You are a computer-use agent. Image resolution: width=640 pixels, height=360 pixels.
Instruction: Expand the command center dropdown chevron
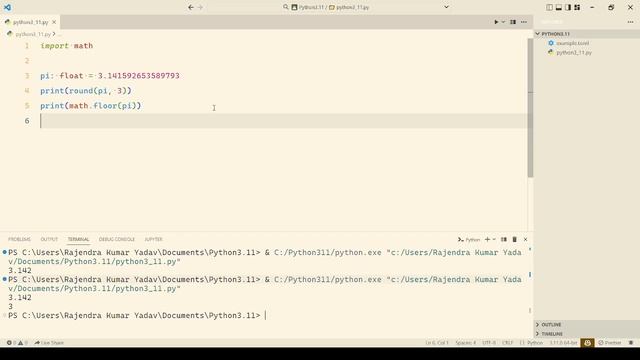pos(447,7)
